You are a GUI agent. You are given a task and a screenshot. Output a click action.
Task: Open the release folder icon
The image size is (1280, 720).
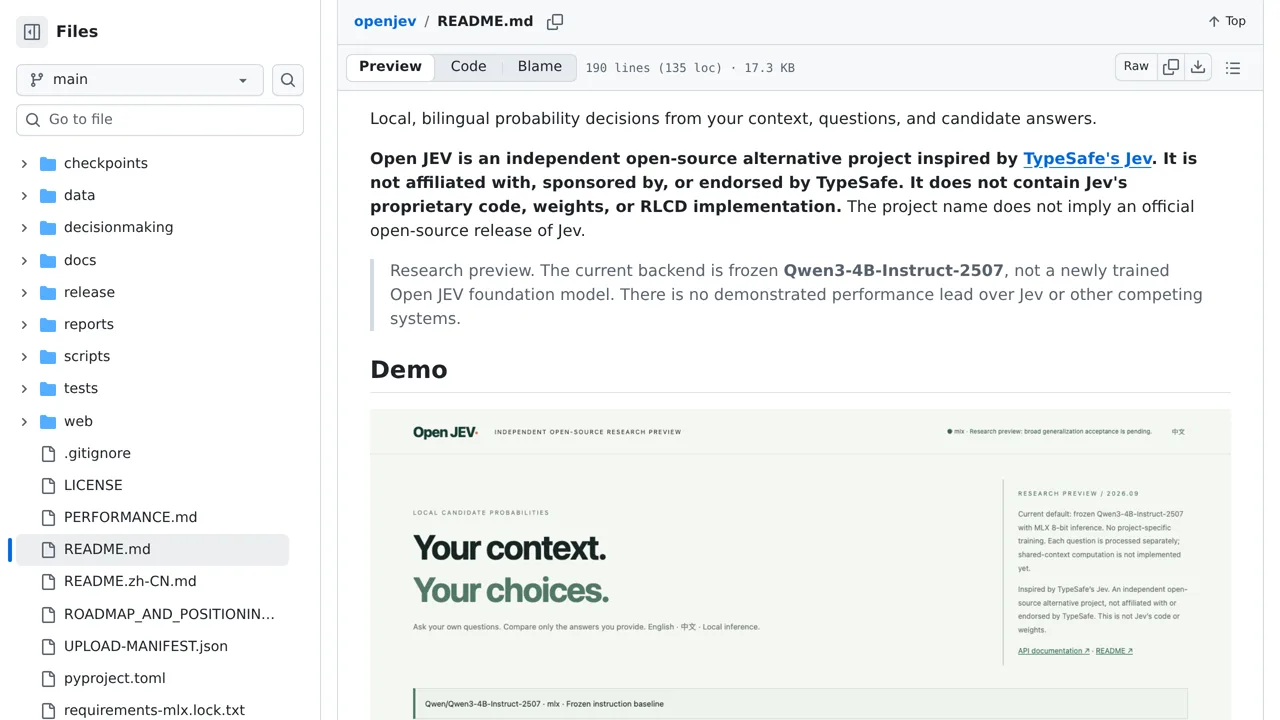[48, 292]
